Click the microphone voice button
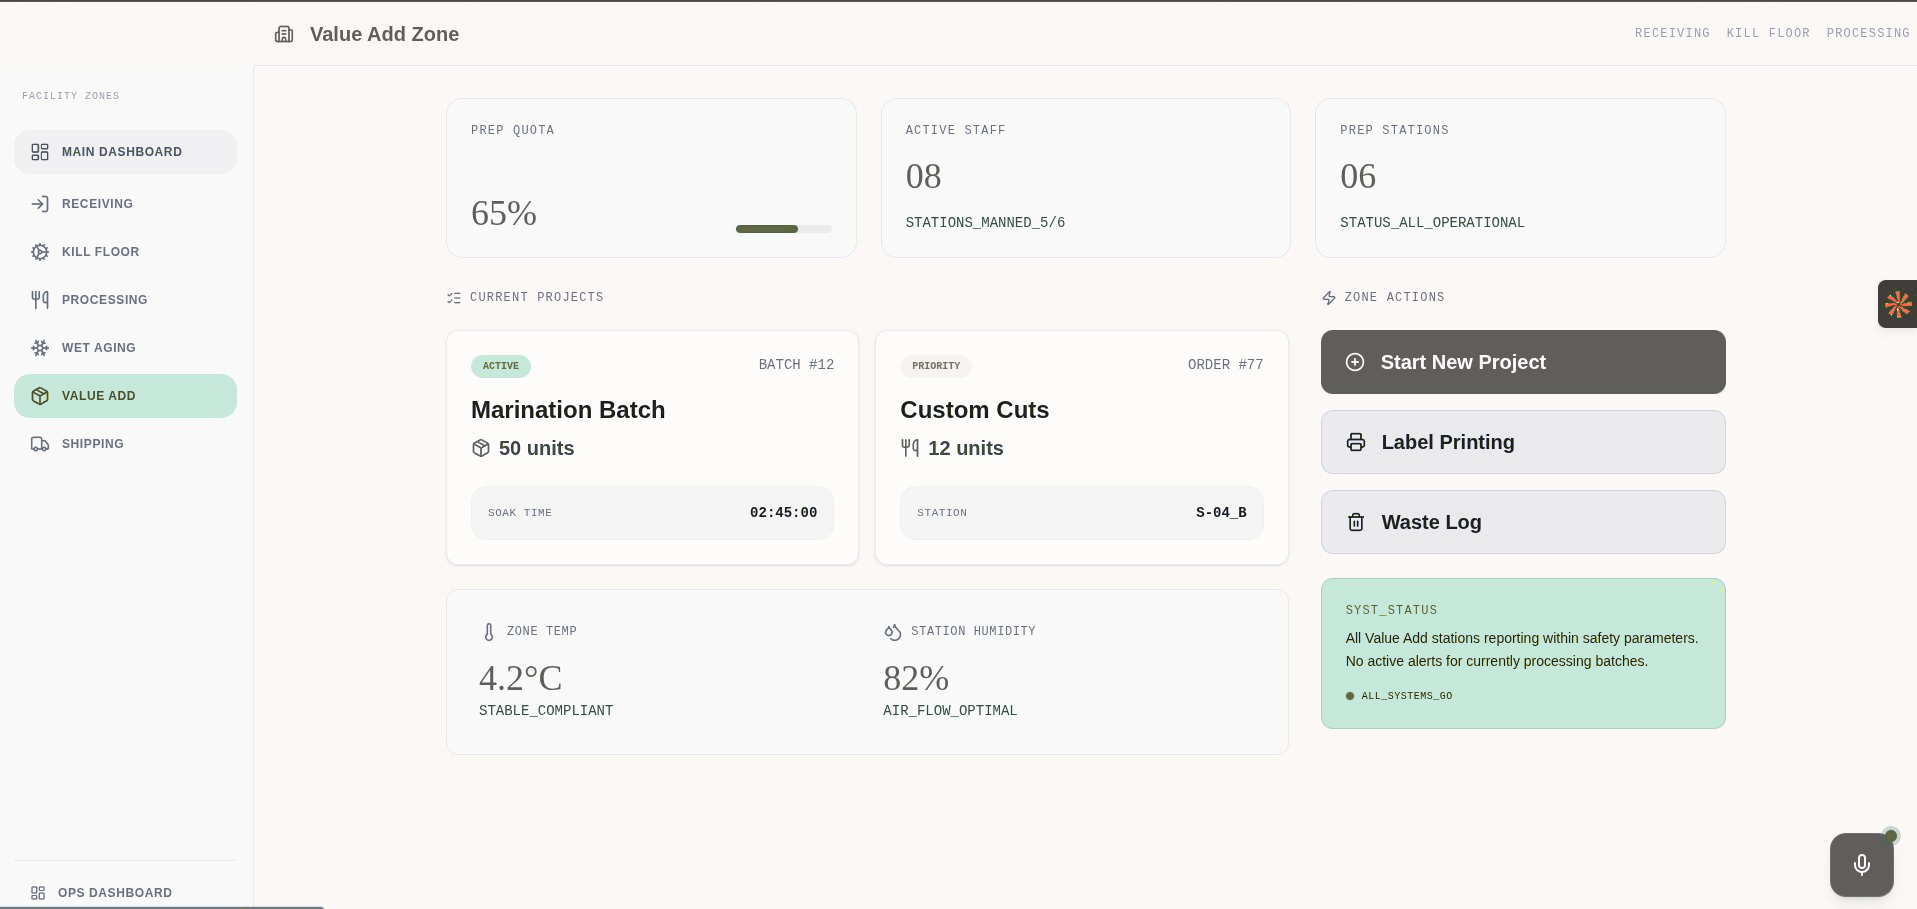The width and height of the screenshot is (1917, 909). click(1862, 865)
